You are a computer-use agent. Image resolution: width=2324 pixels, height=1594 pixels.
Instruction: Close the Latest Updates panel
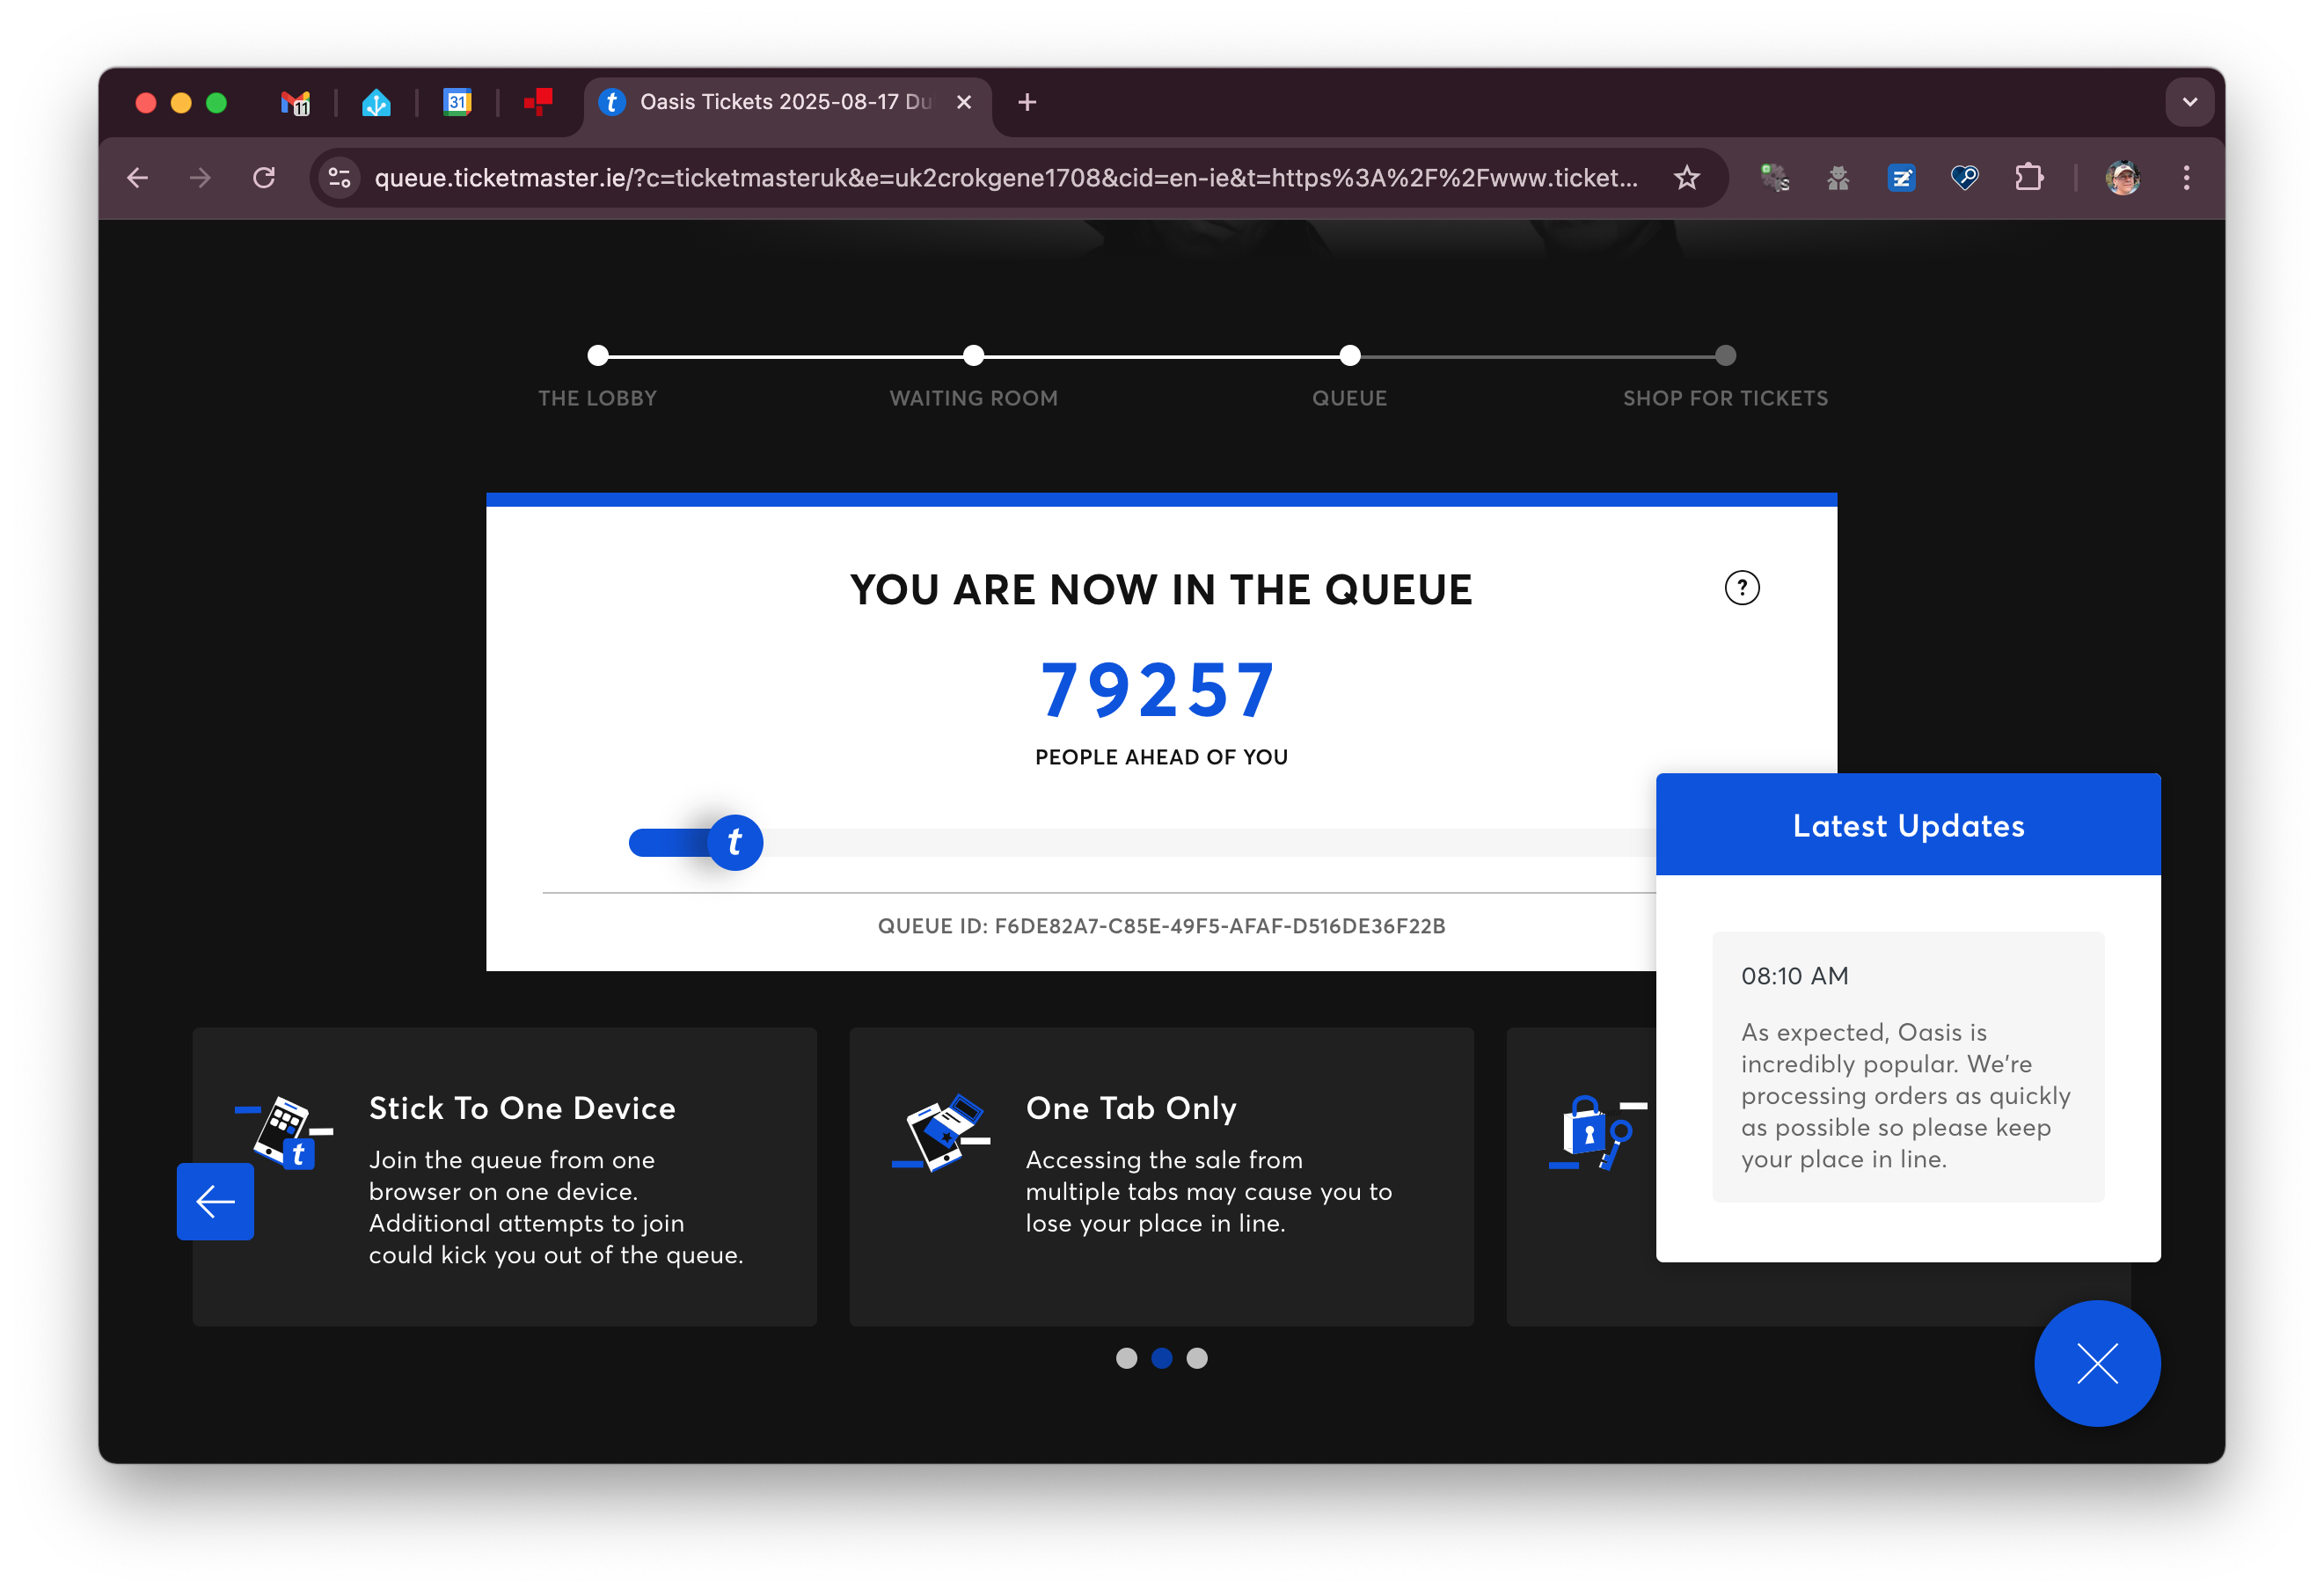point(2098,1363)
